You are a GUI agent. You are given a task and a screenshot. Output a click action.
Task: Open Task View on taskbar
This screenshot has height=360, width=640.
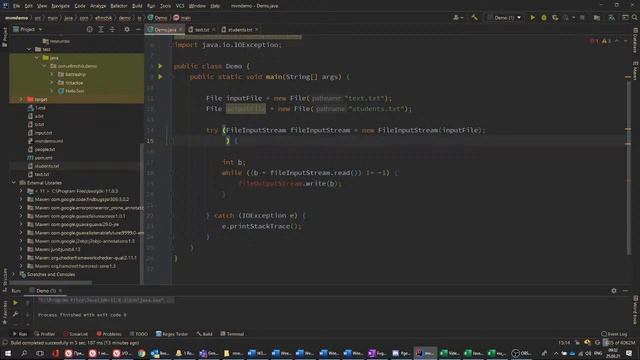(x=40, y=353)
